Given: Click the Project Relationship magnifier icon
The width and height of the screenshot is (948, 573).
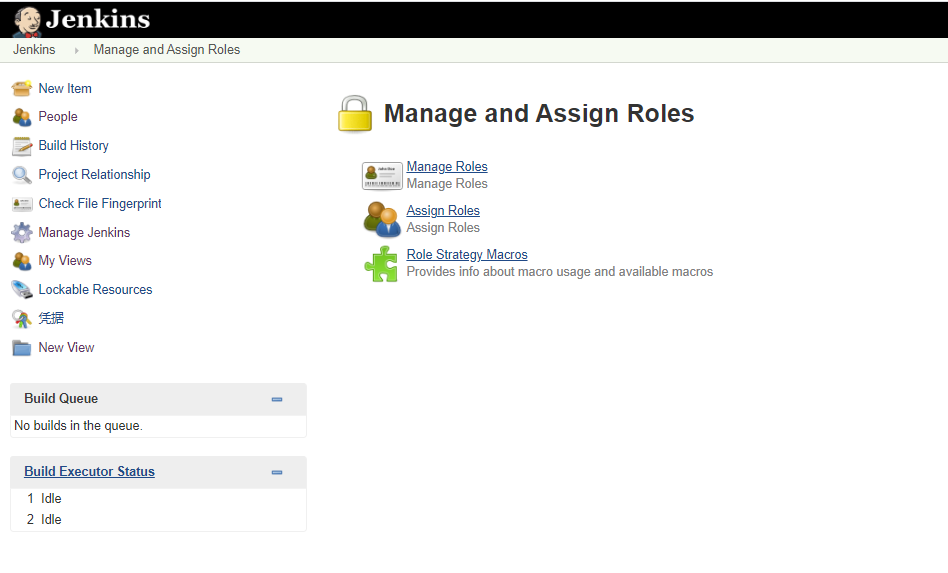Looking at the screenshot, I should 22,175.
